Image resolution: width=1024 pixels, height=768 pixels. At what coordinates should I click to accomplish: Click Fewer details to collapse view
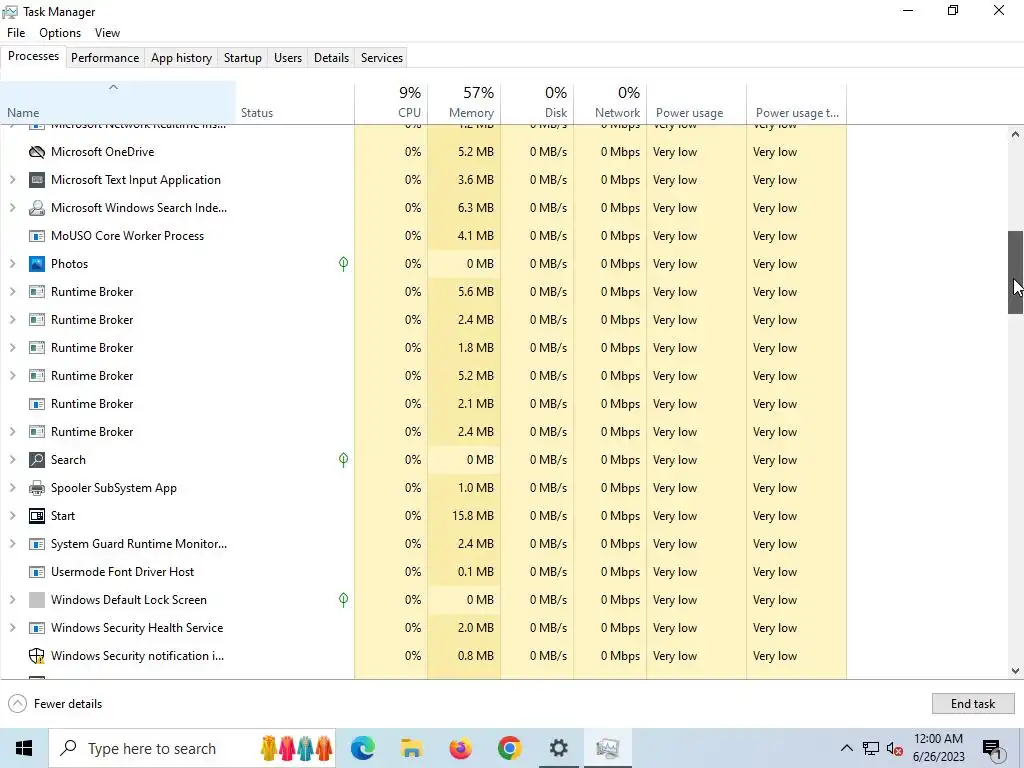(x=56, y=703)
